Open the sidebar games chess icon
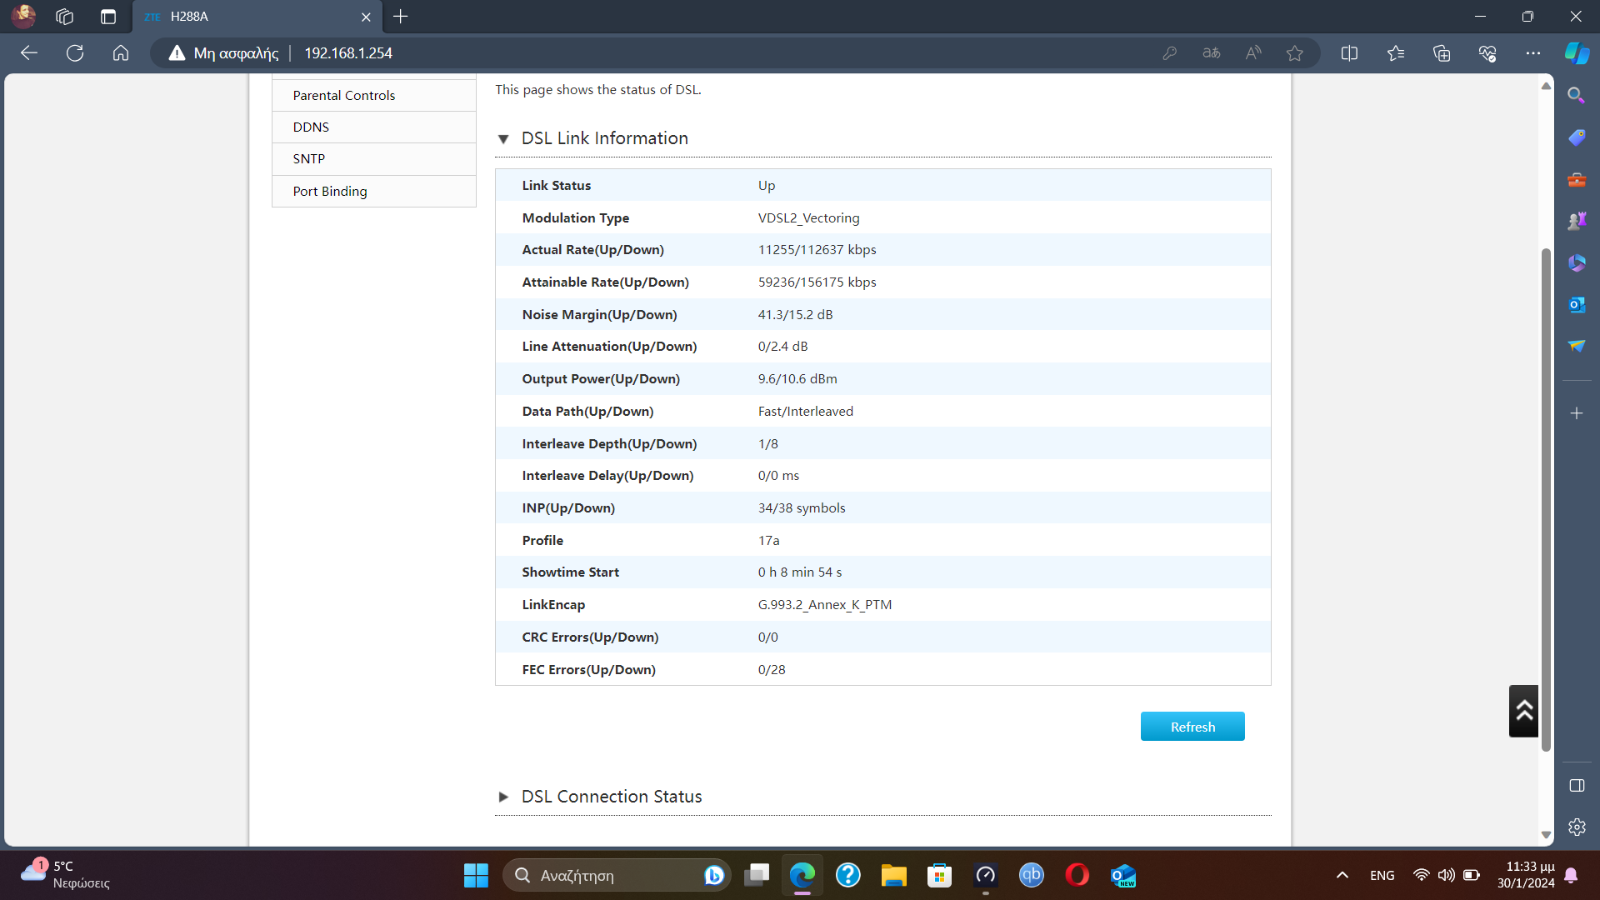Screen dimensions: 1600x900 (1577, 221)
